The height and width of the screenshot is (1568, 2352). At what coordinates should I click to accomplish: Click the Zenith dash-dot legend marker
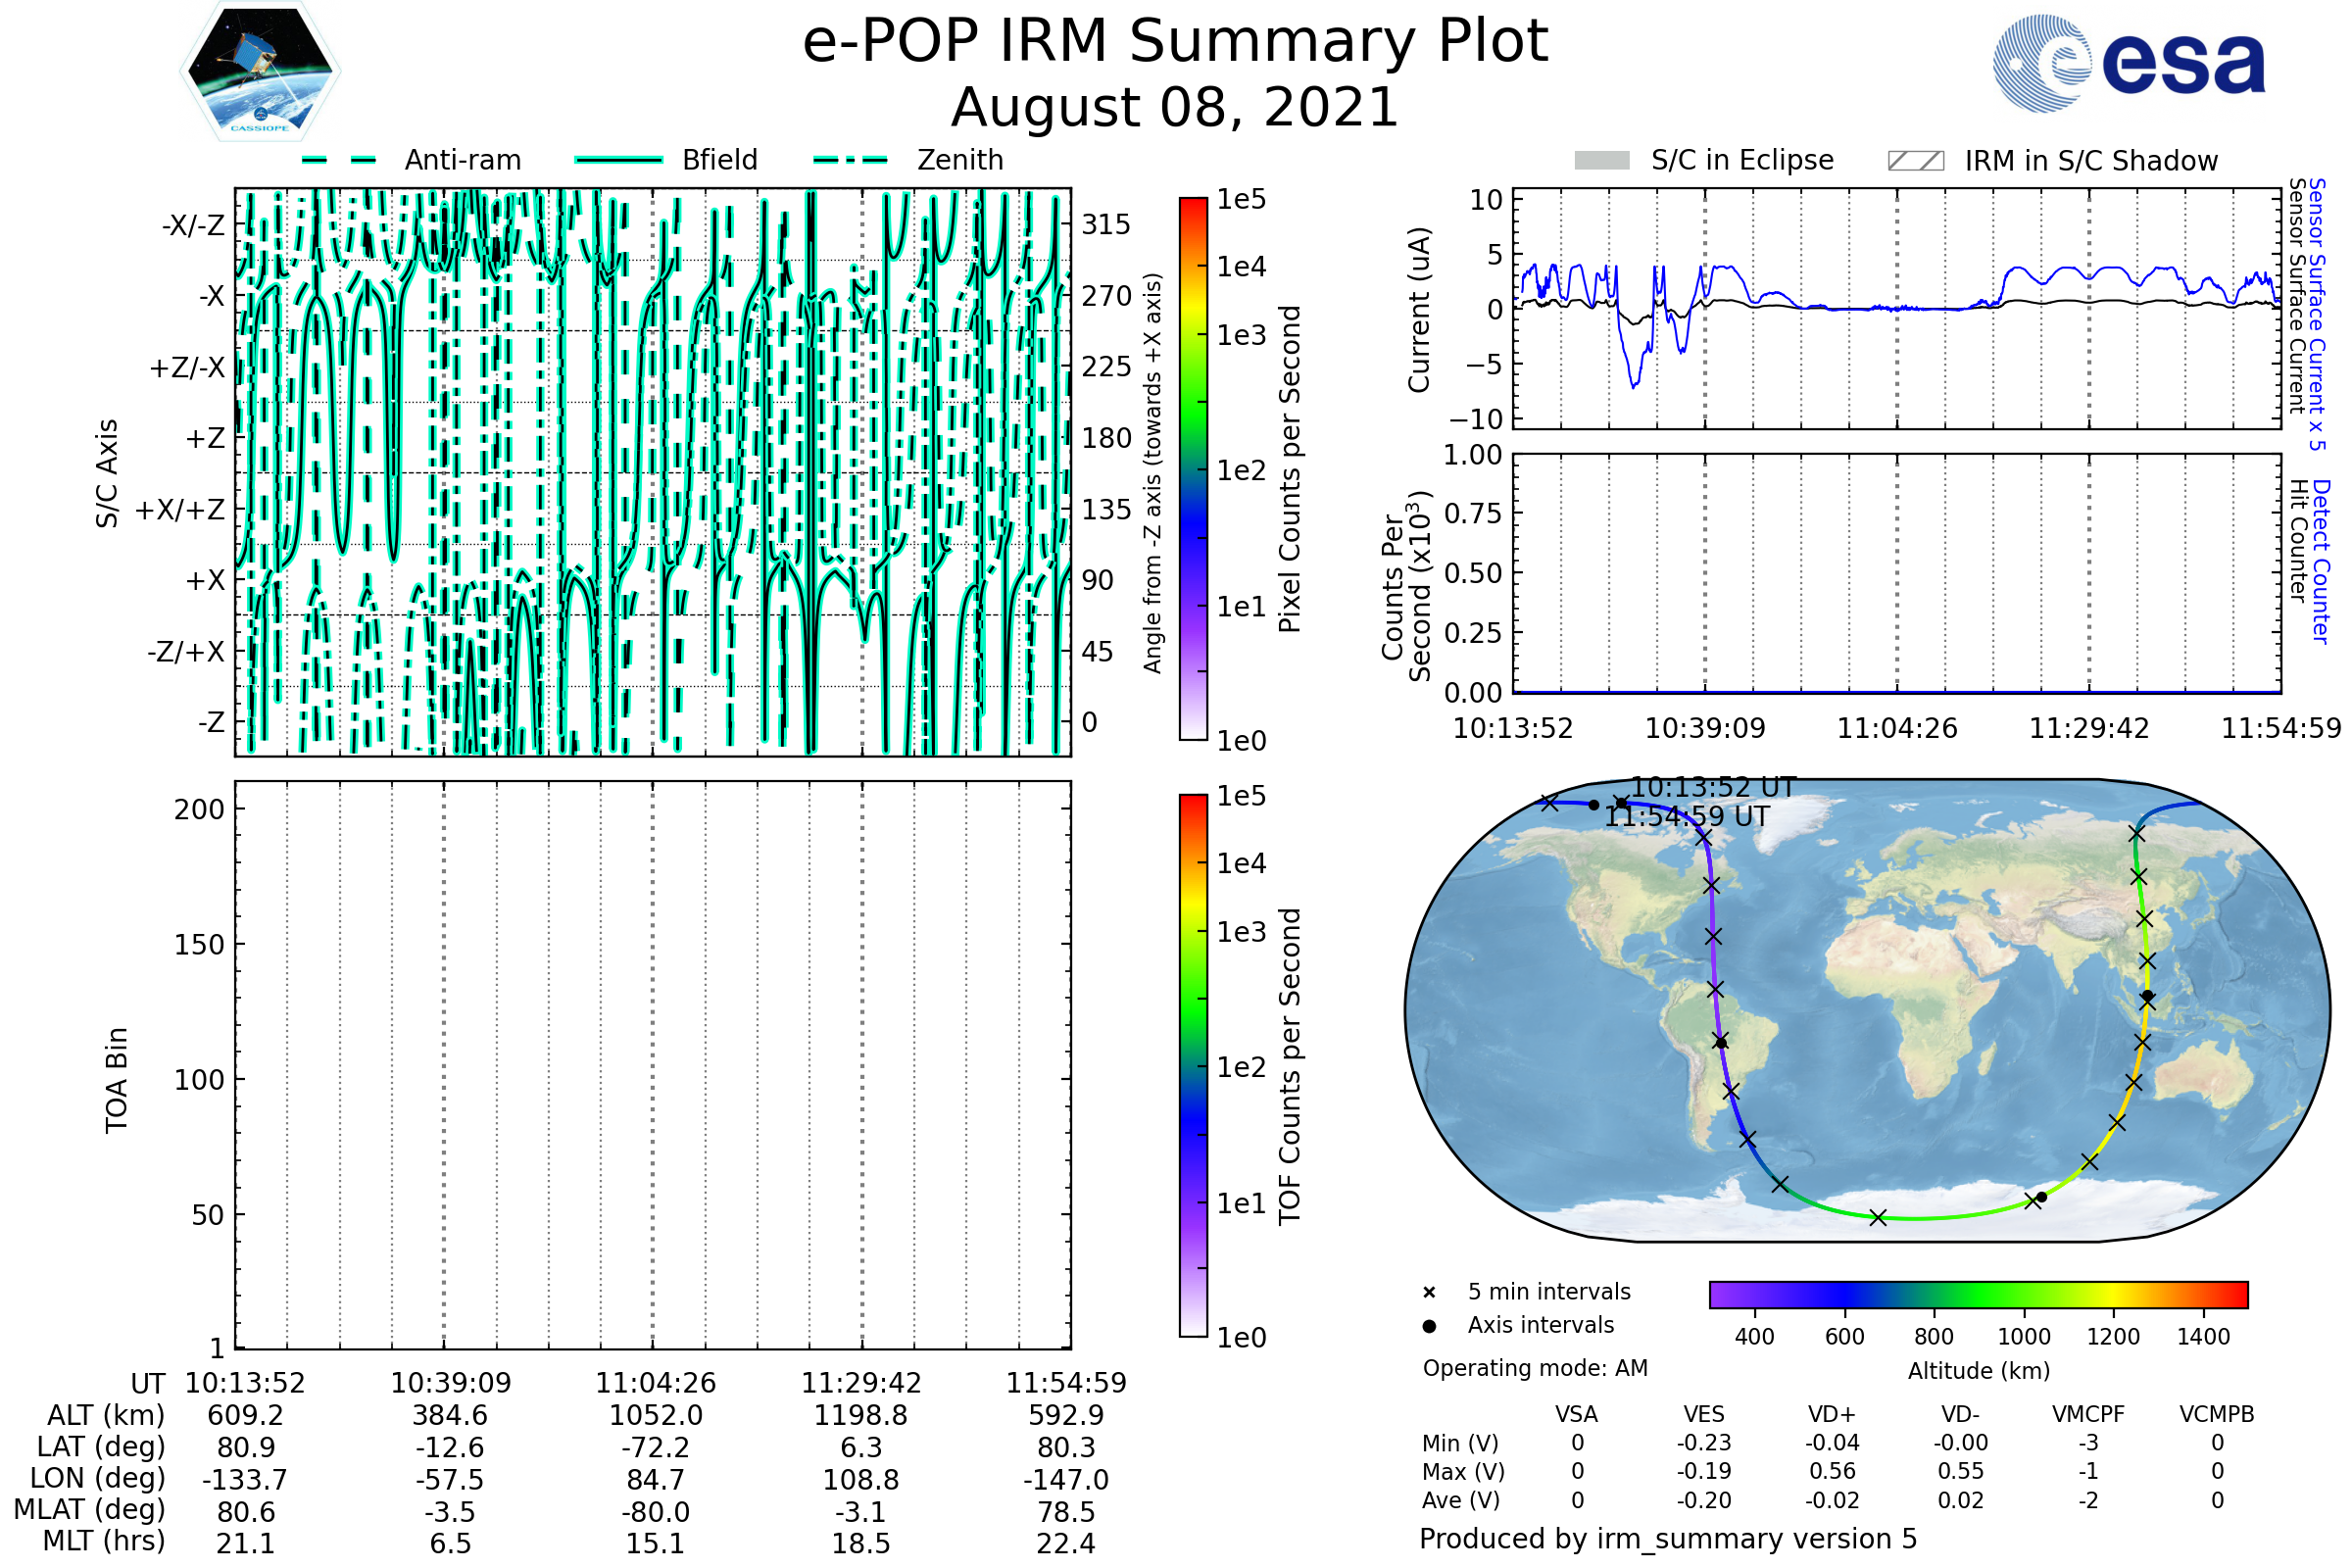coord(851,160)
